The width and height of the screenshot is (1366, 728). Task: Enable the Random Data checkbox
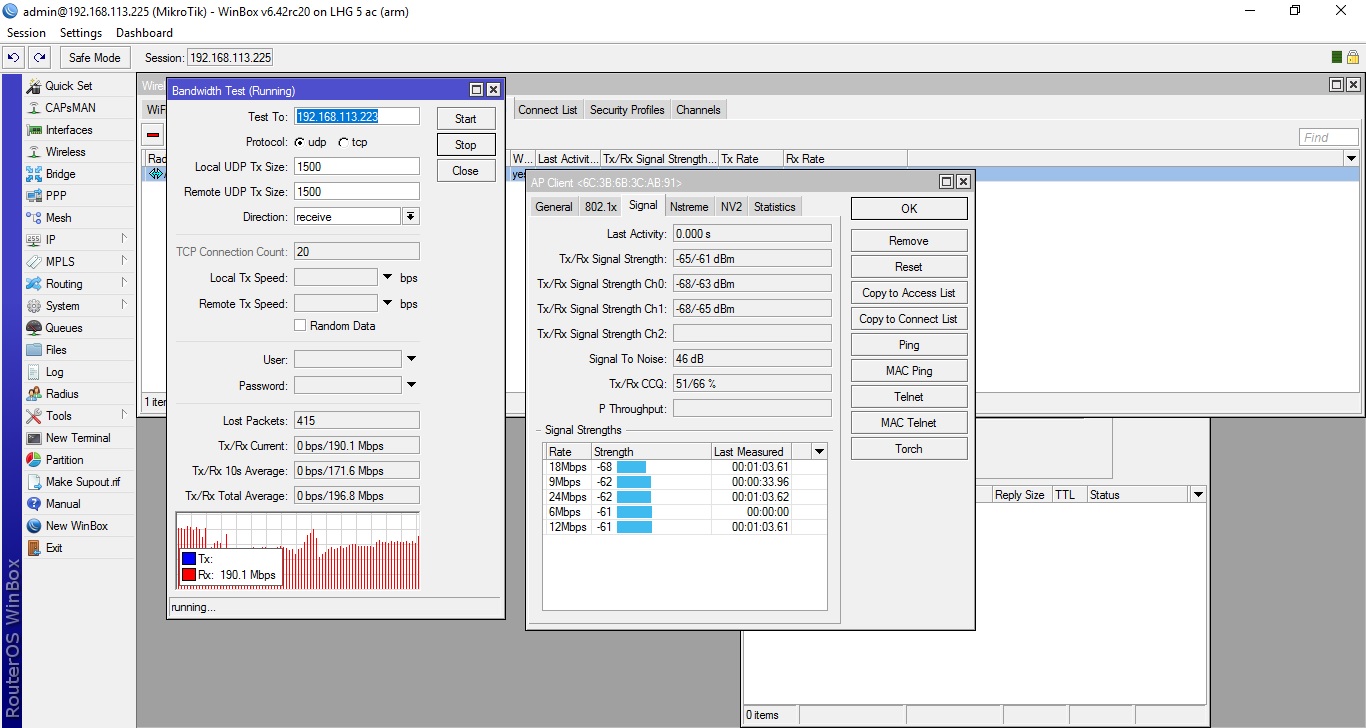tap(300, 326)
